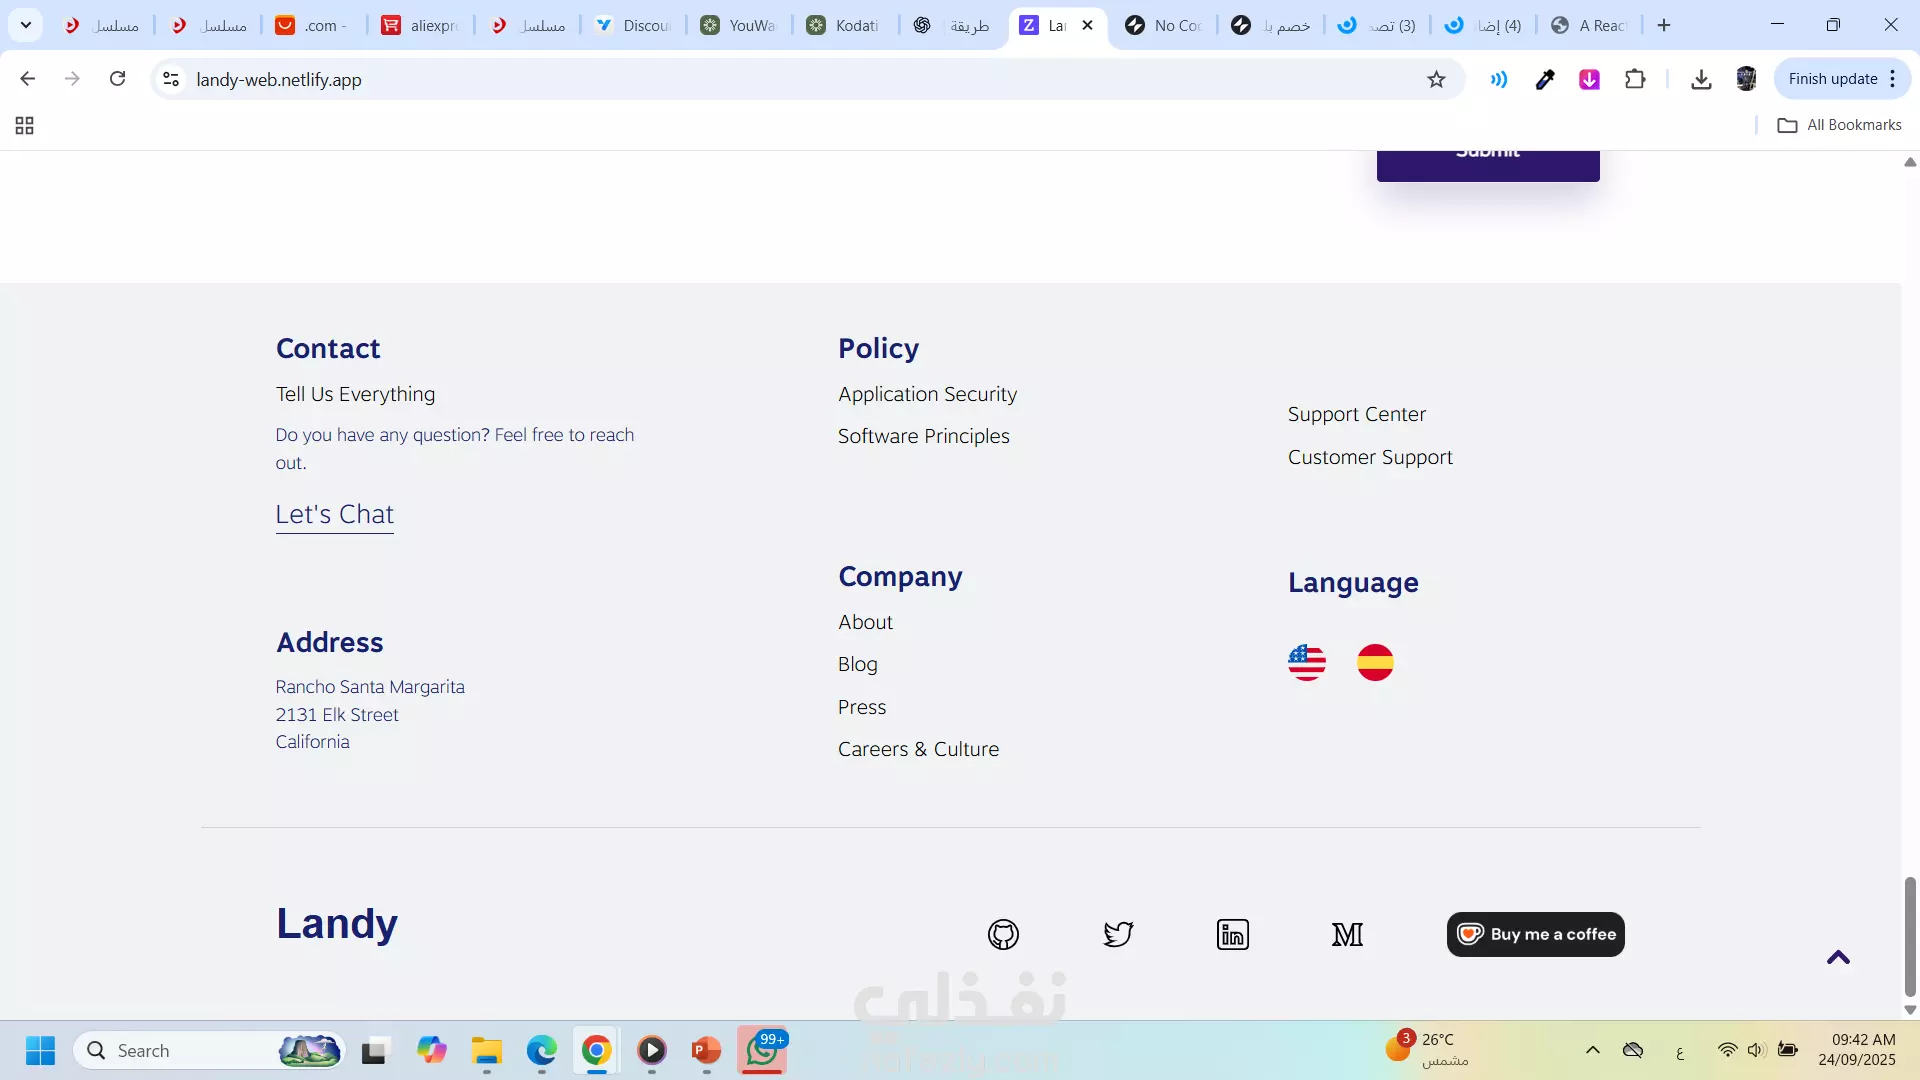Switch to the No Code tab

[1164, 26]
